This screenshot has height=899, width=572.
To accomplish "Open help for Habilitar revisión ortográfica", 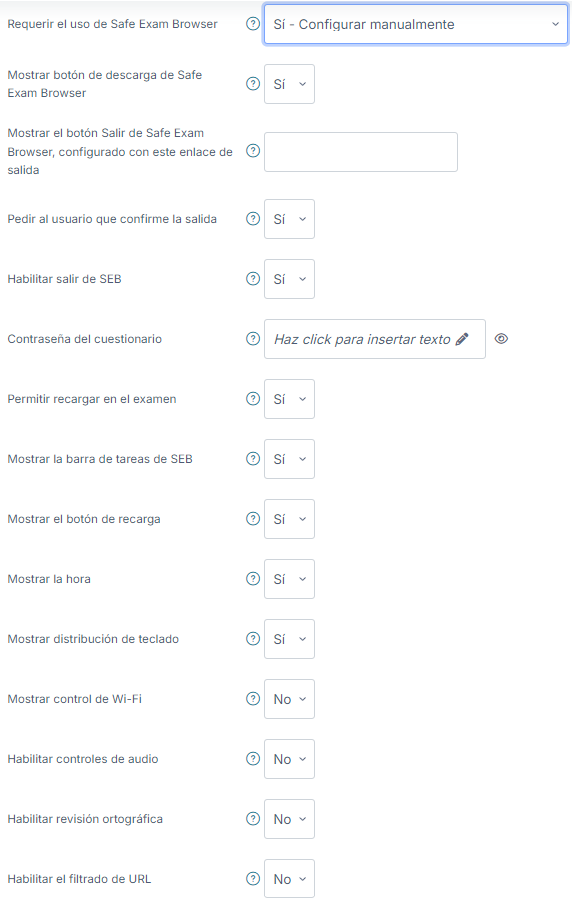I will pos(253,818).
